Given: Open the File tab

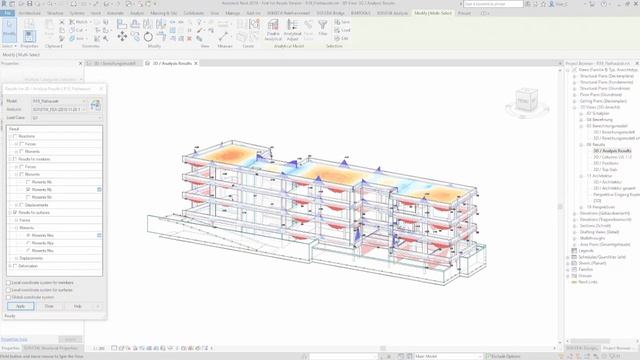Looking at the screenshot, I should click(7, 13).
